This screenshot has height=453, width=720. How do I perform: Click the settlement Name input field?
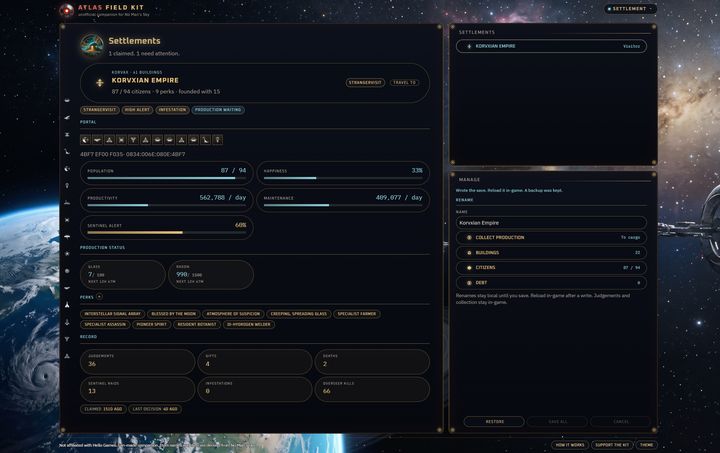(551, 223)
